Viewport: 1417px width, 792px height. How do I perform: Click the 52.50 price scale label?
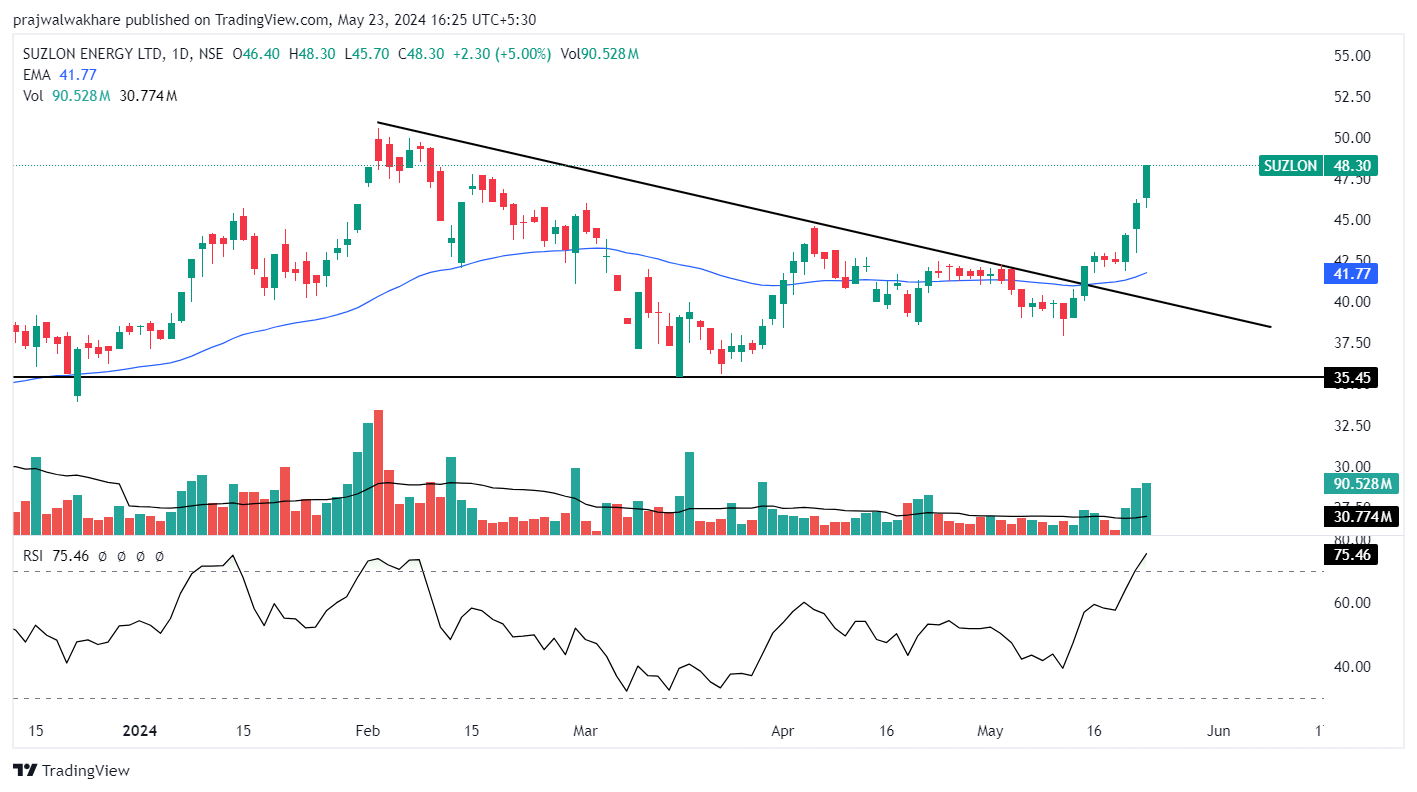[x=1350, y=97]
